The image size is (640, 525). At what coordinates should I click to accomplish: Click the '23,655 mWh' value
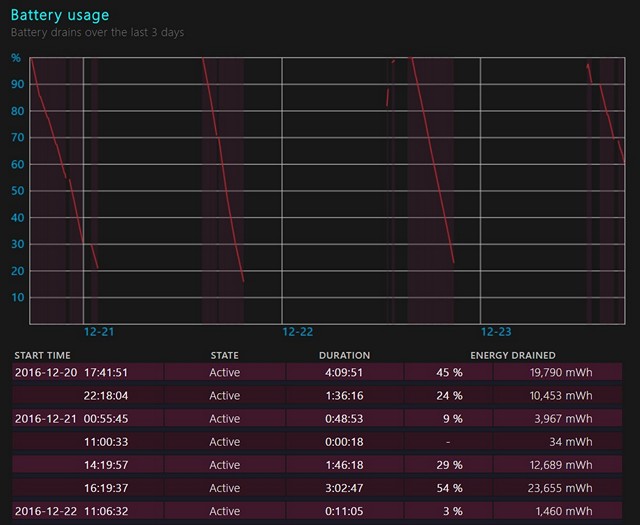[560, 488]
